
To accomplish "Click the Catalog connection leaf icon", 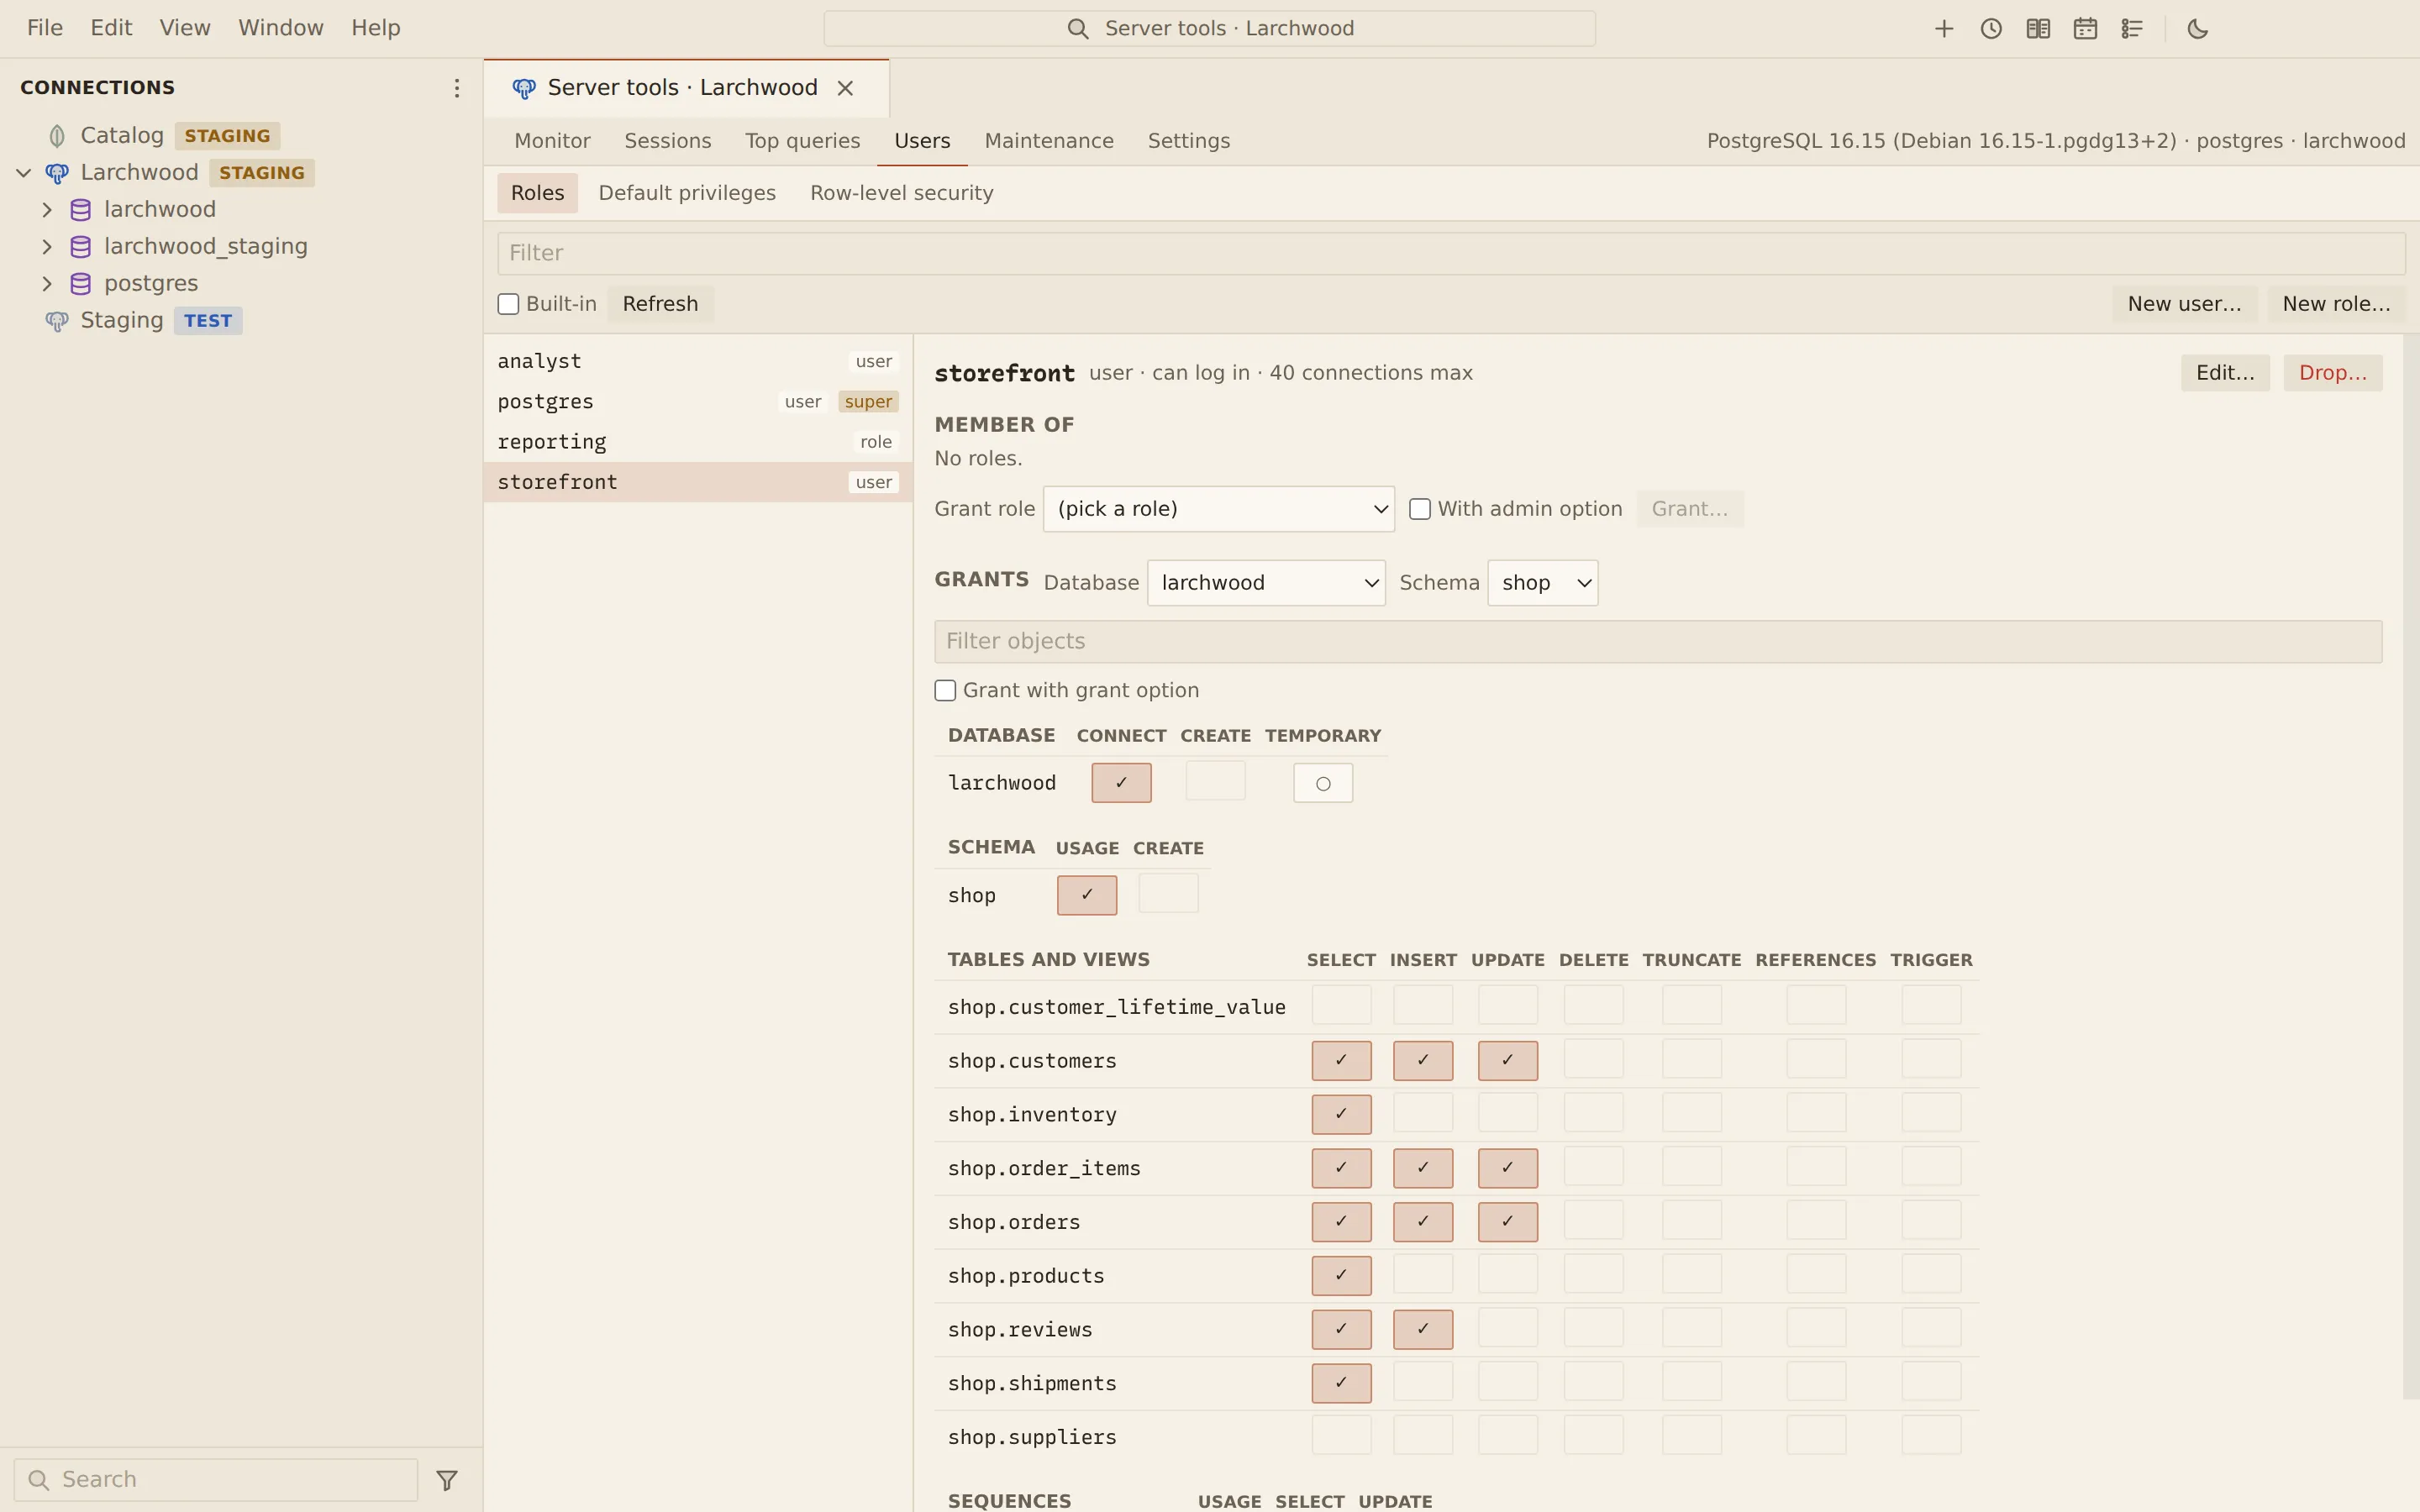I will point(57,136).
